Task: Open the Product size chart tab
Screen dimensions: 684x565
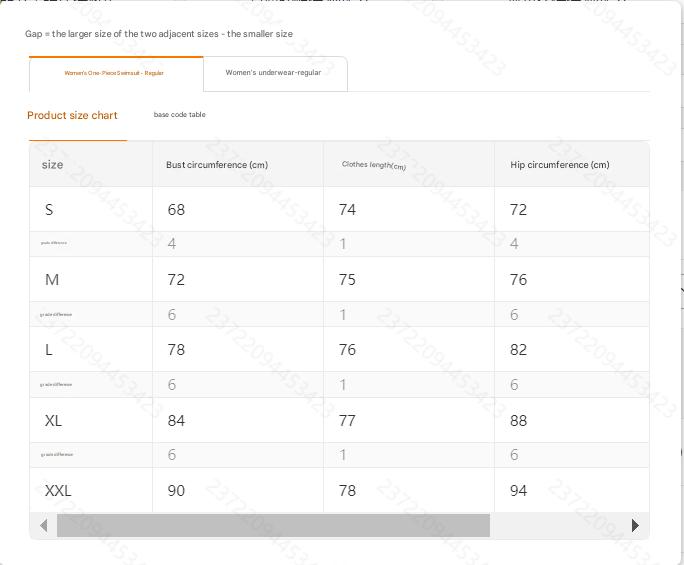Action: (x=72, y=116)
